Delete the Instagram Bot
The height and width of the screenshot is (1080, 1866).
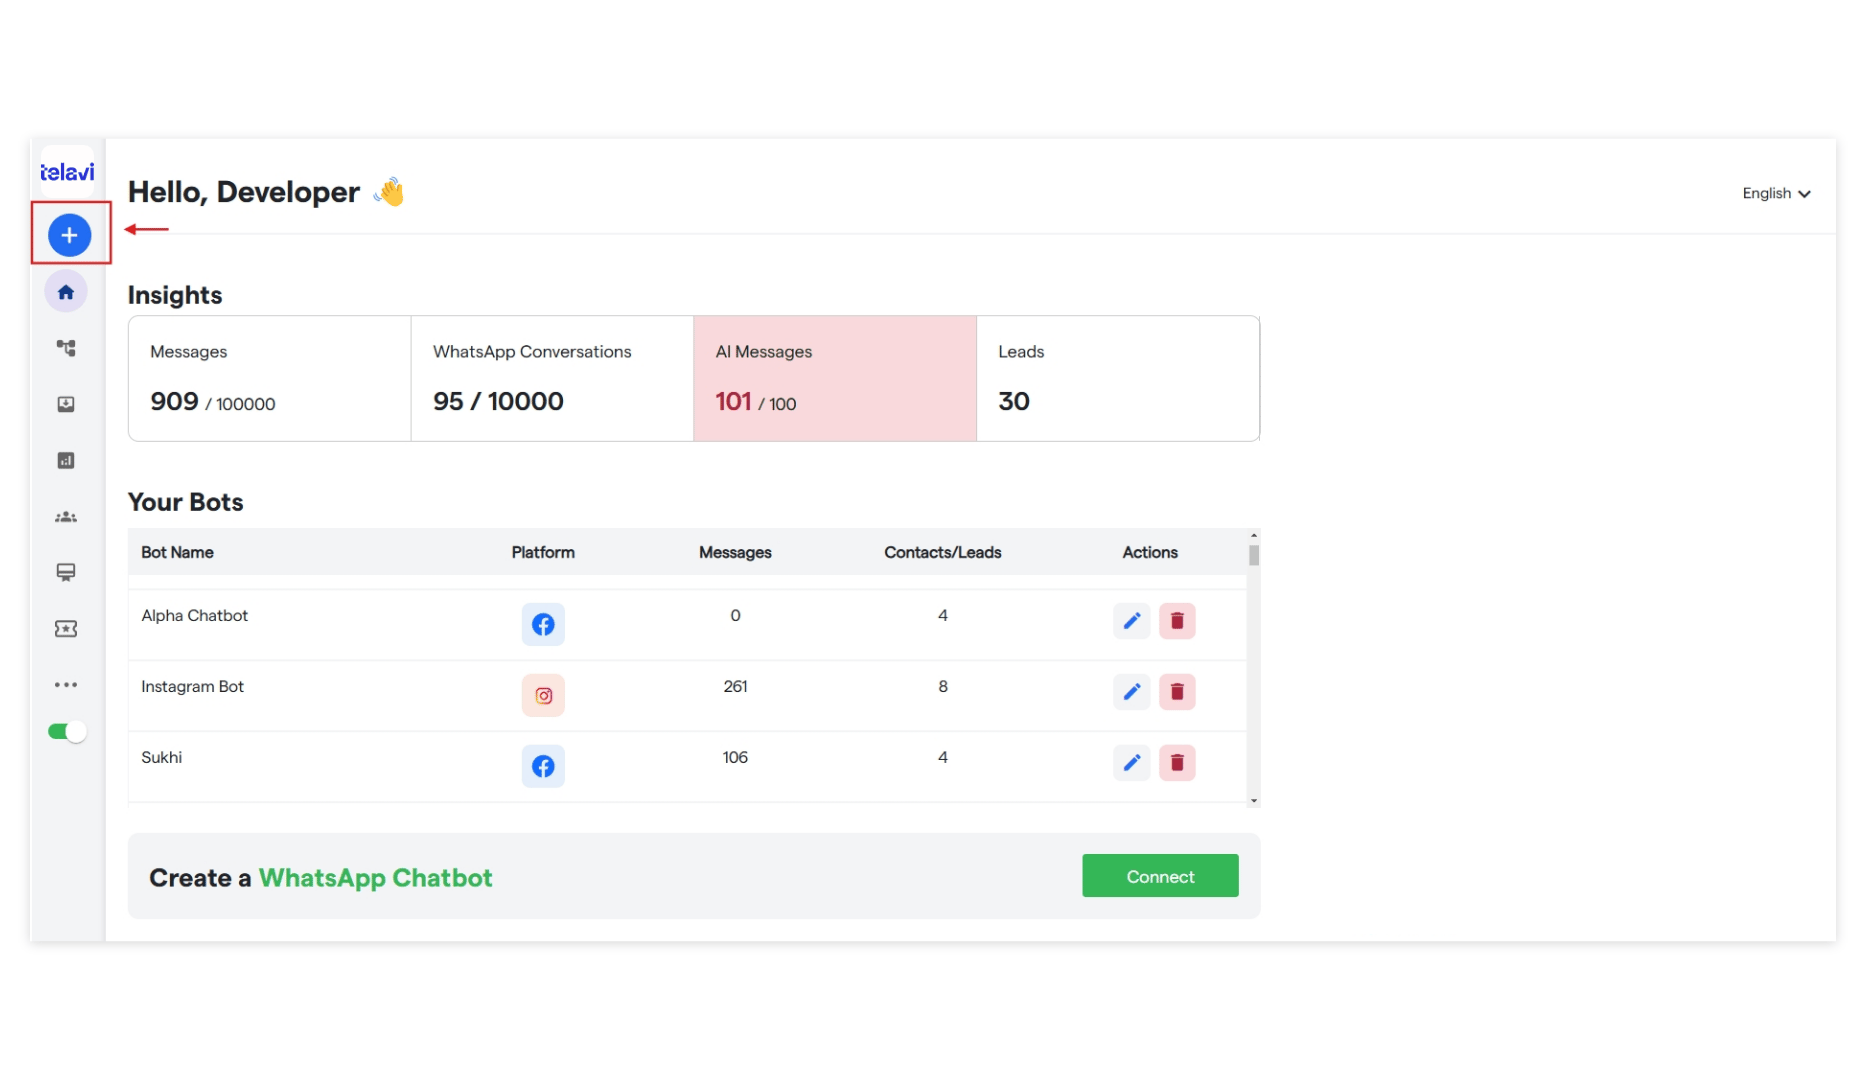[x=1177, y=692]
